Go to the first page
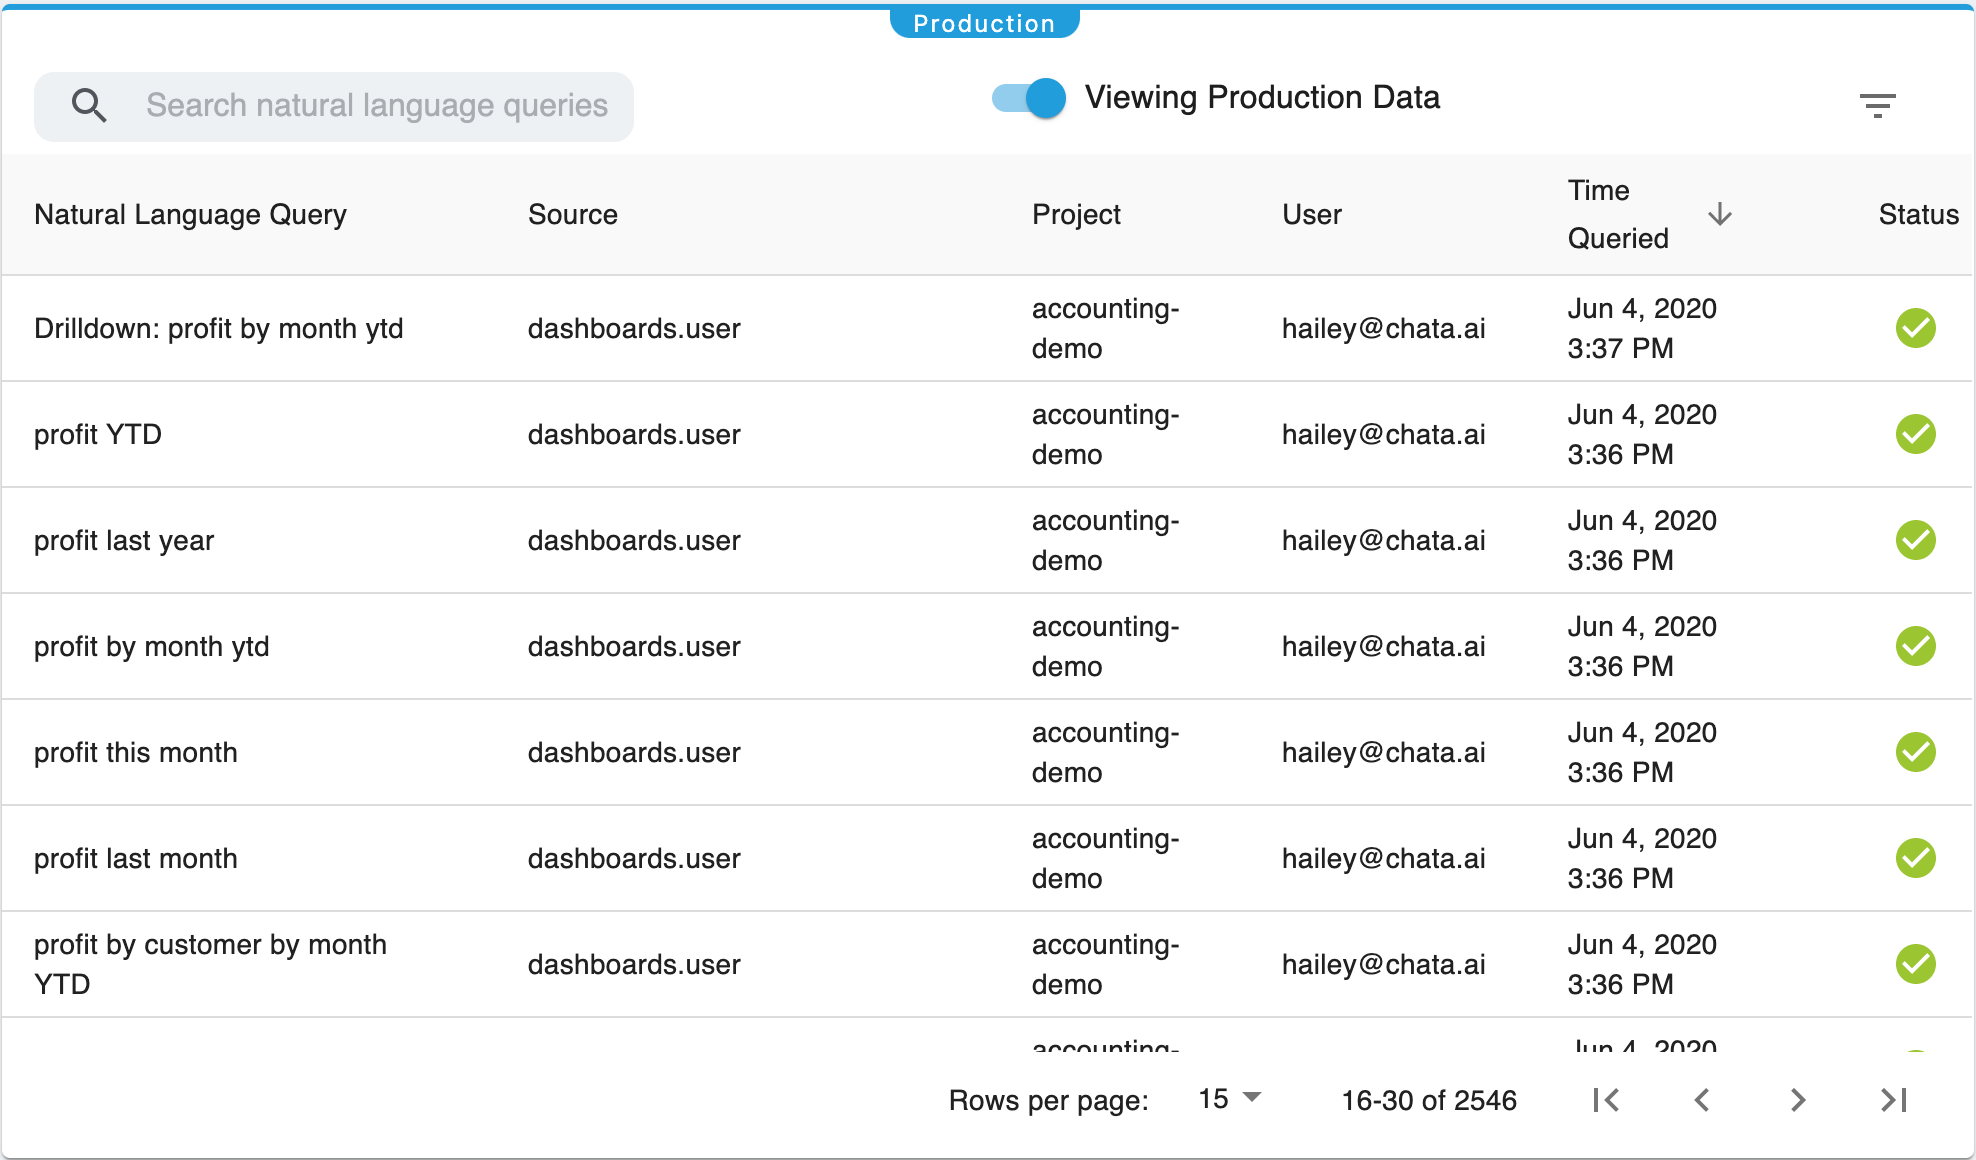The image size is (1976, 1160). pos(1606,1100)
